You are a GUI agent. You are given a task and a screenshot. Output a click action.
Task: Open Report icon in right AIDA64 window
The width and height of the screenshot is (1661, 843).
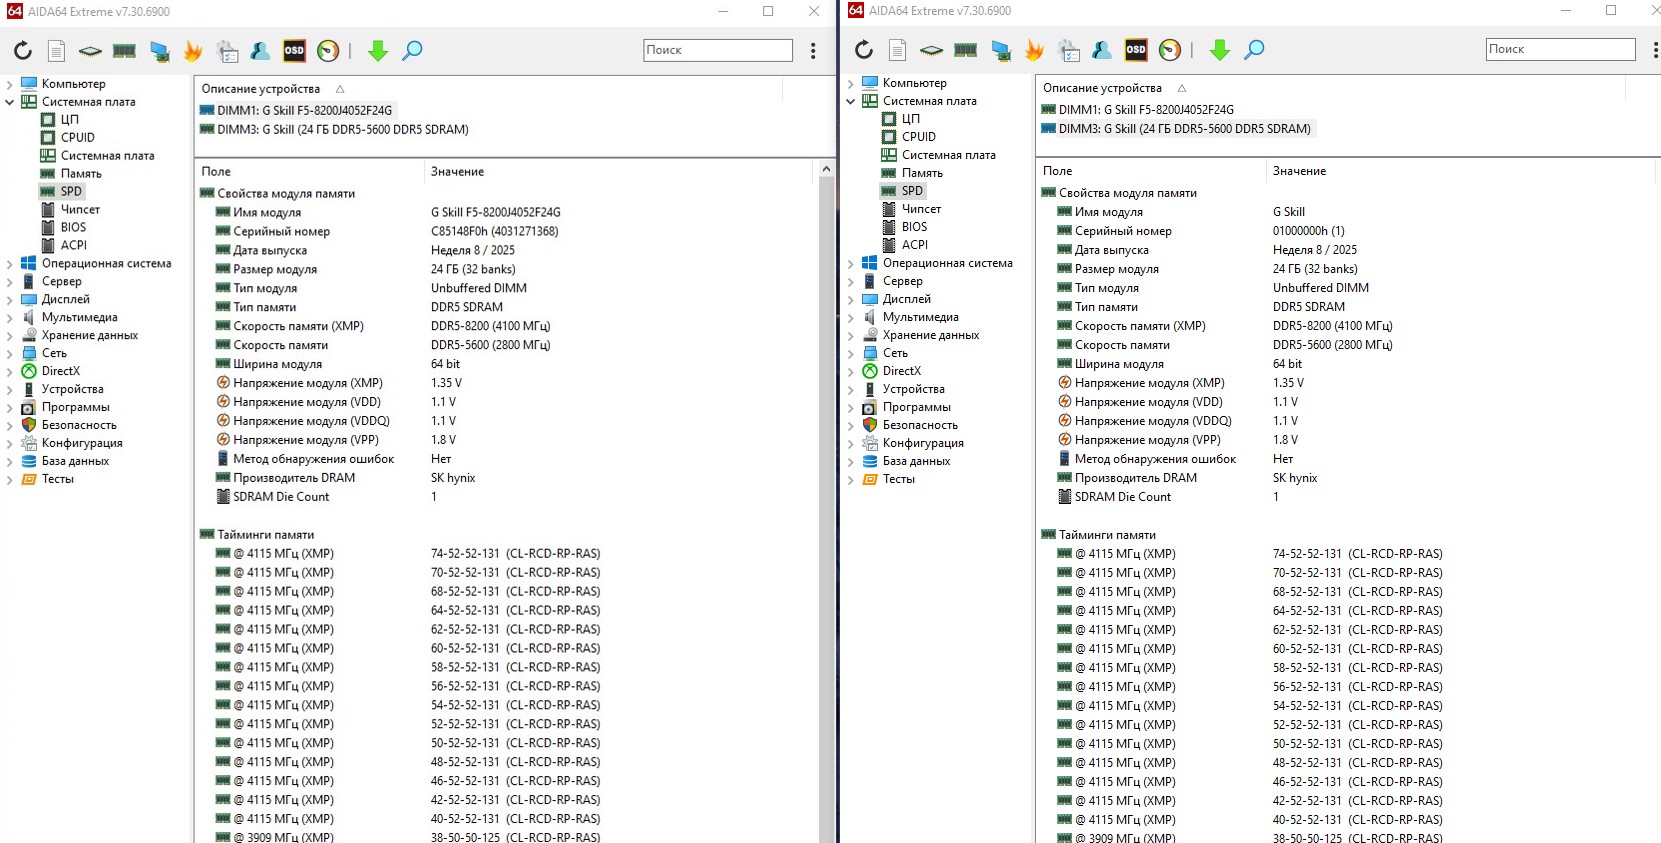tap(898, 49)
